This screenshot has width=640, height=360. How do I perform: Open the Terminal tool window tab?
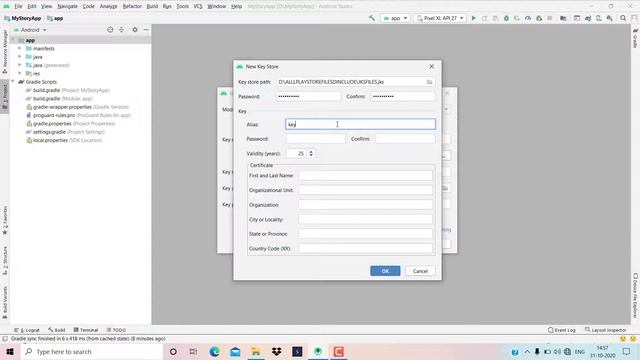pyautogui.click(x=86, y=330)
